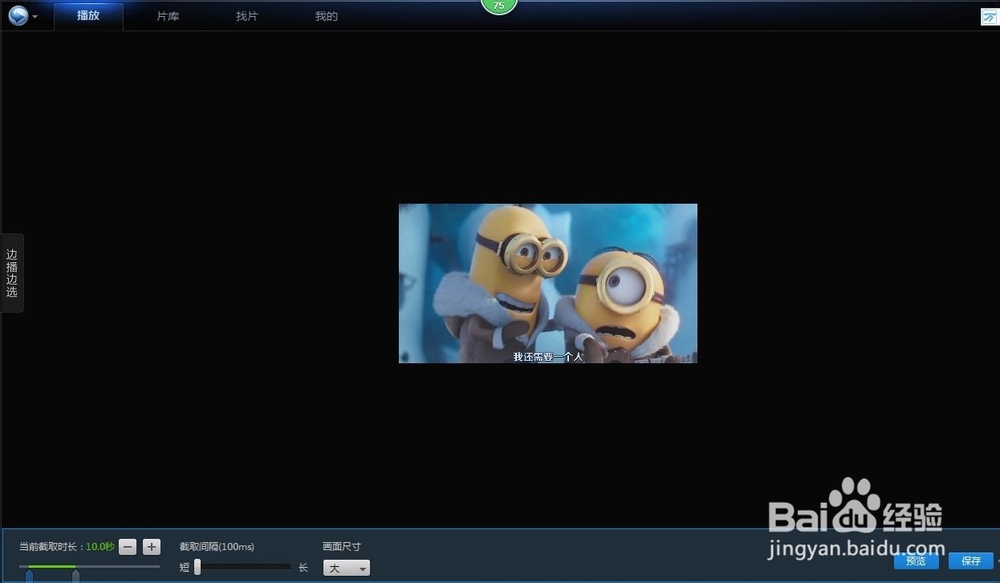Click the capture interval slider track

pos(246,566)
